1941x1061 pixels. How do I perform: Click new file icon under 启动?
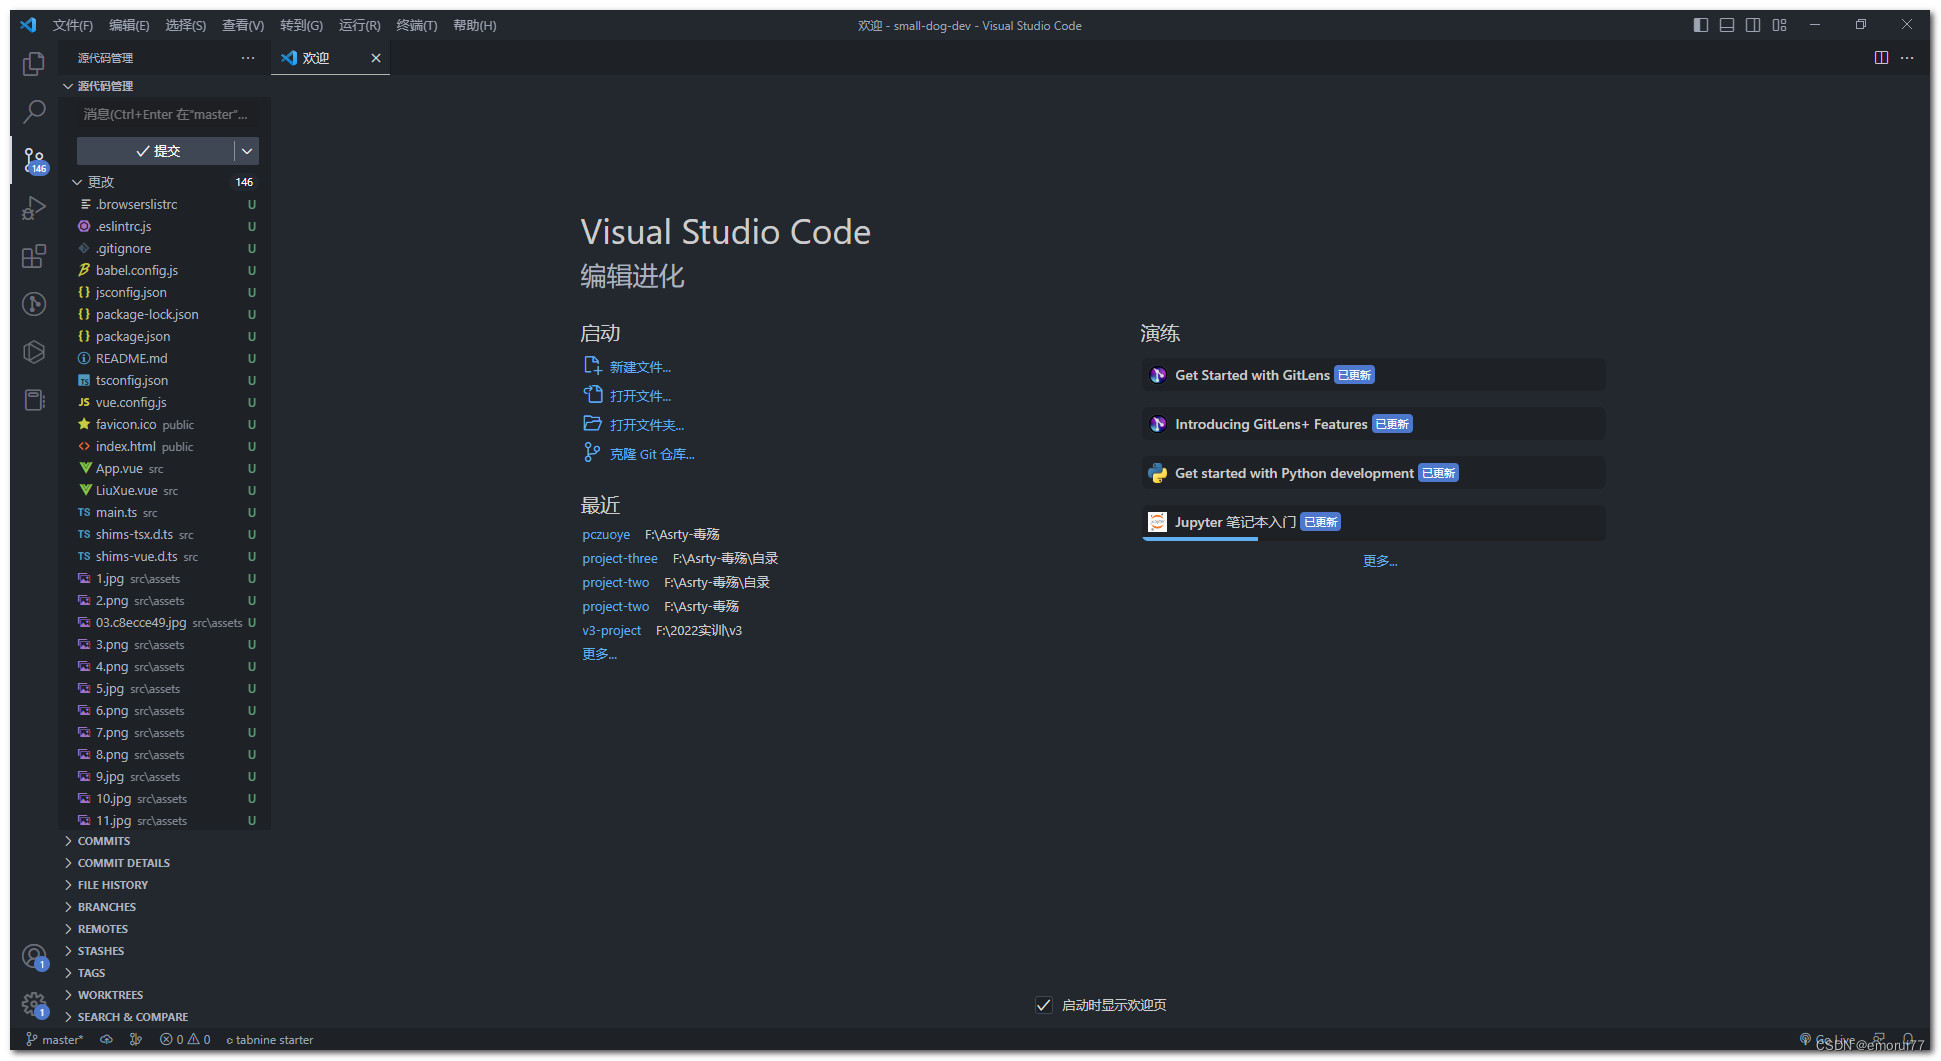592,366
